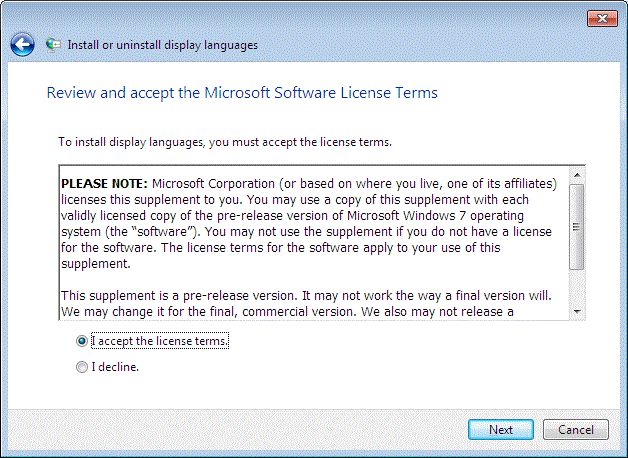
Task: Click the scrollbar track below the thumb
Action: (x=577, y=287)
